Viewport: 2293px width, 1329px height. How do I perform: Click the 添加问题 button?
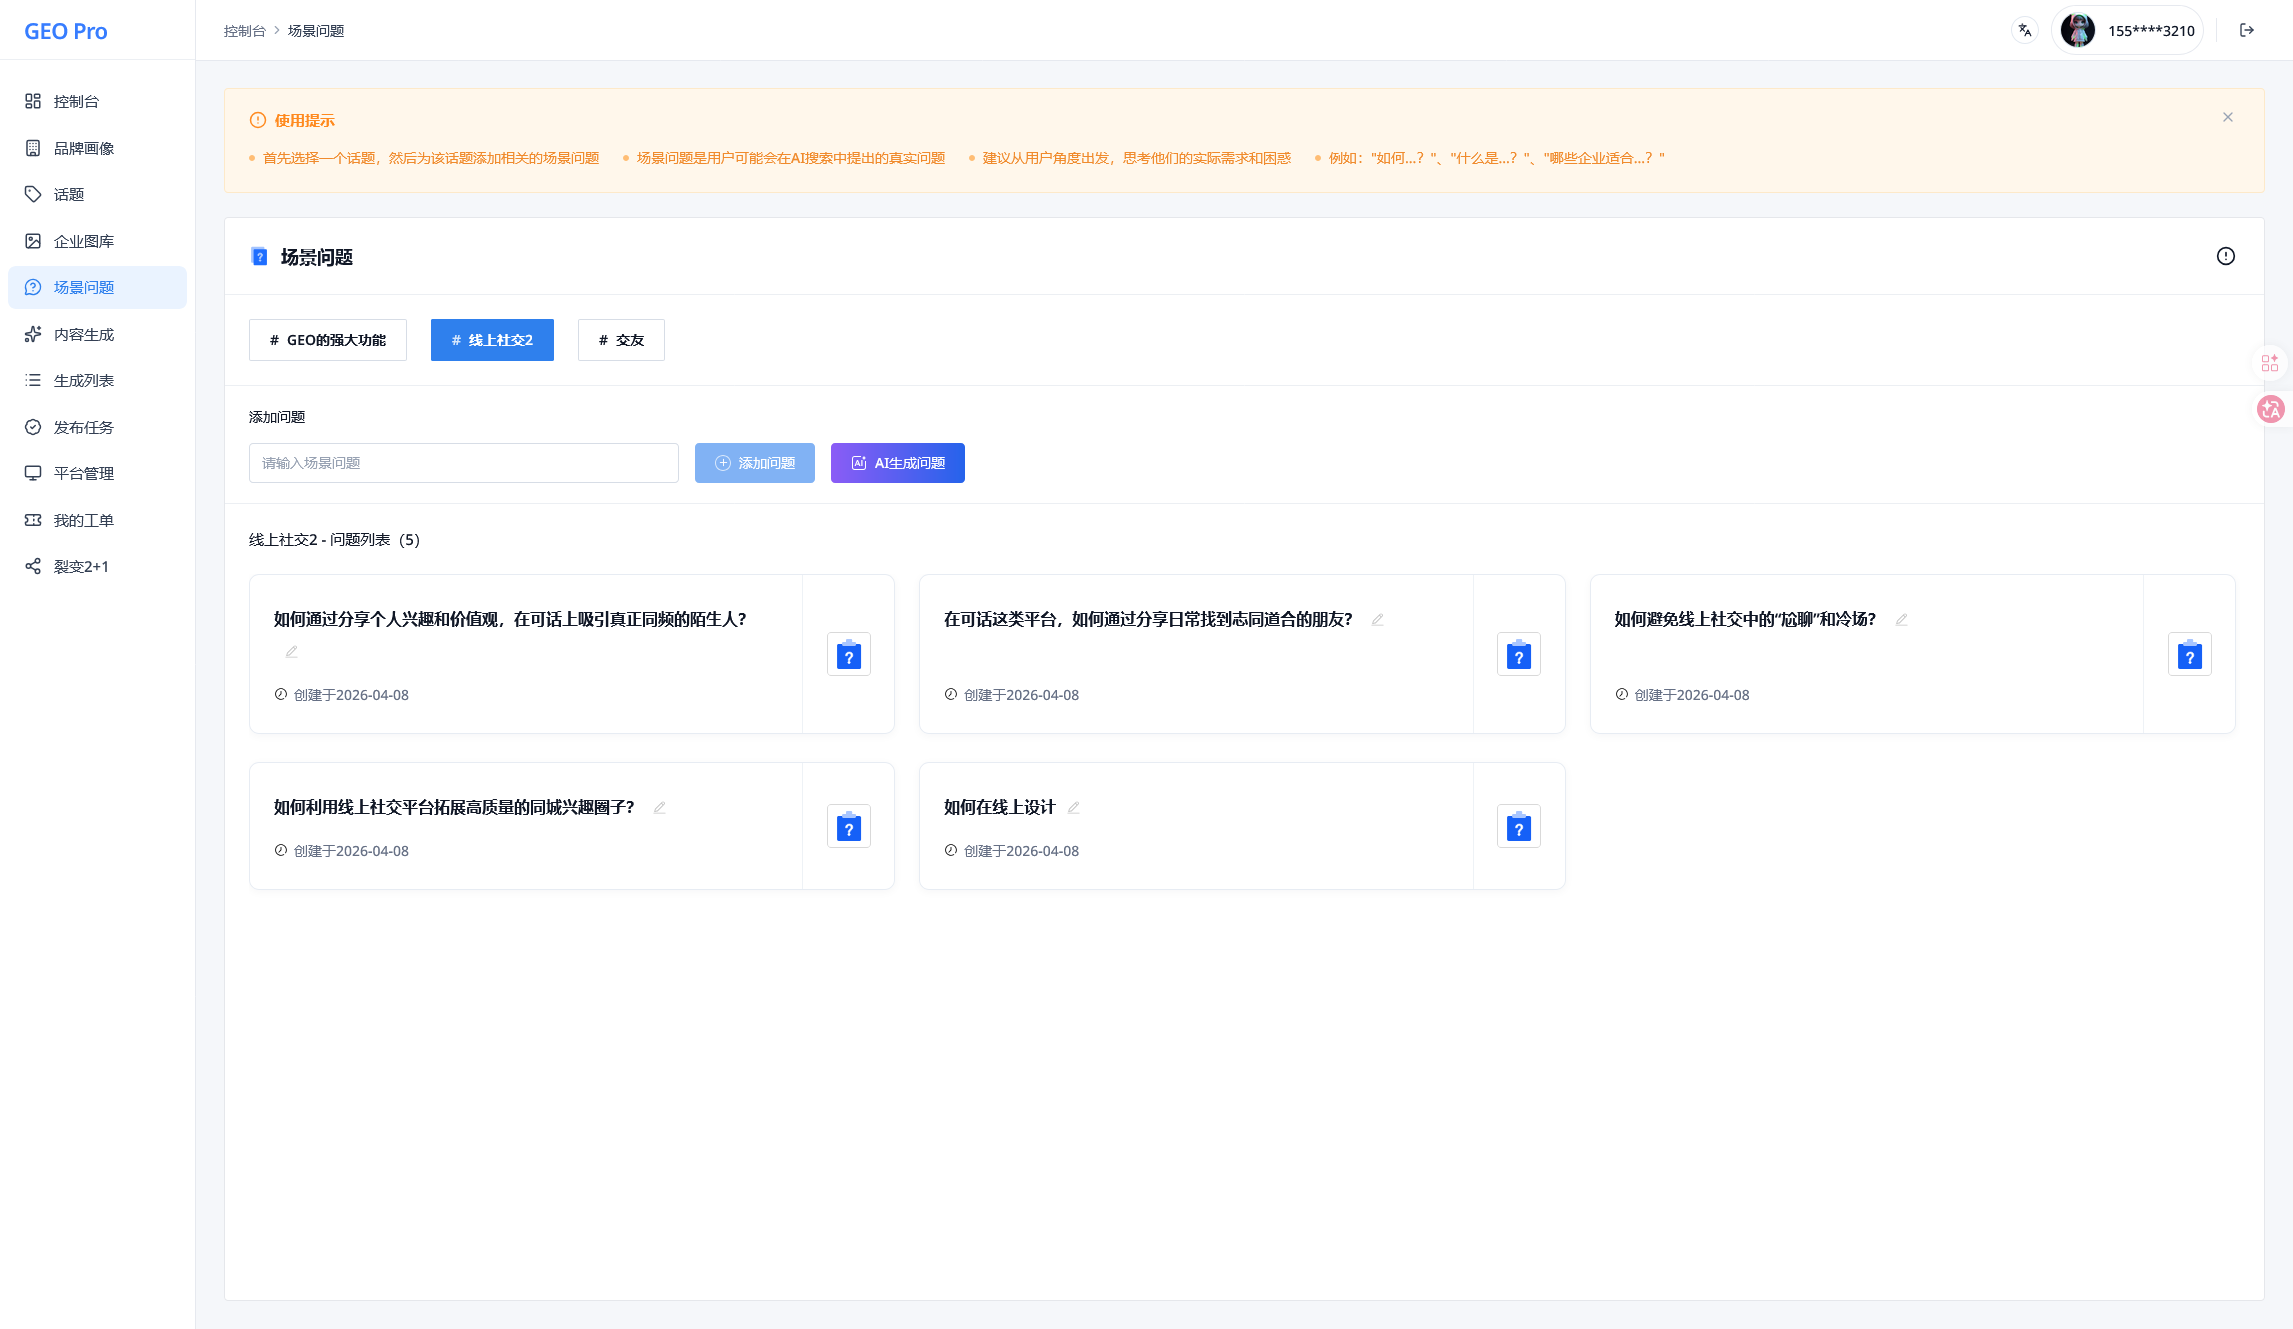pyautogui.click(x=755, y=463)
